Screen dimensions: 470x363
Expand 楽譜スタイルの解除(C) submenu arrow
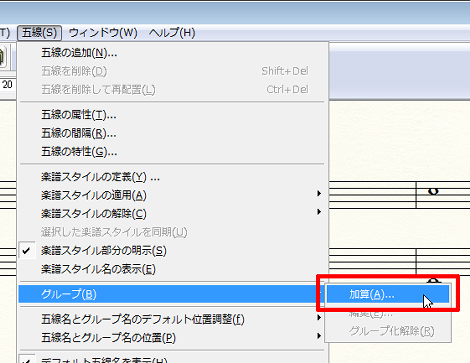(x=319, y=212)
